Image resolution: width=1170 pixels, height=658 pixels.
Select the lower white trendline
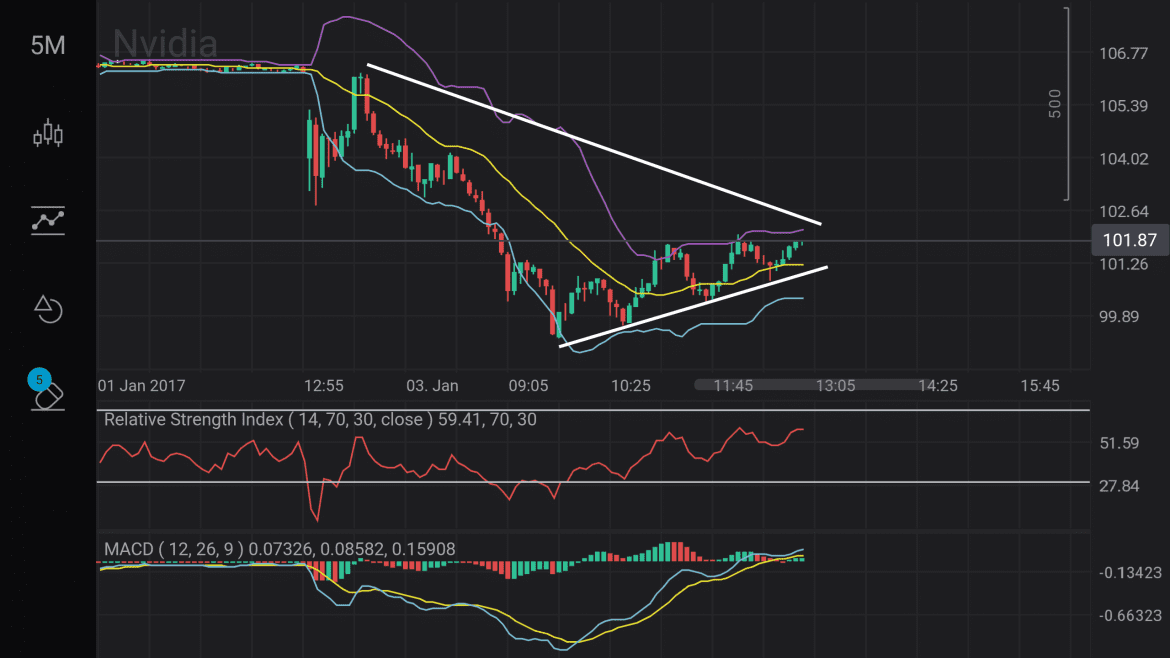[693, 307]
